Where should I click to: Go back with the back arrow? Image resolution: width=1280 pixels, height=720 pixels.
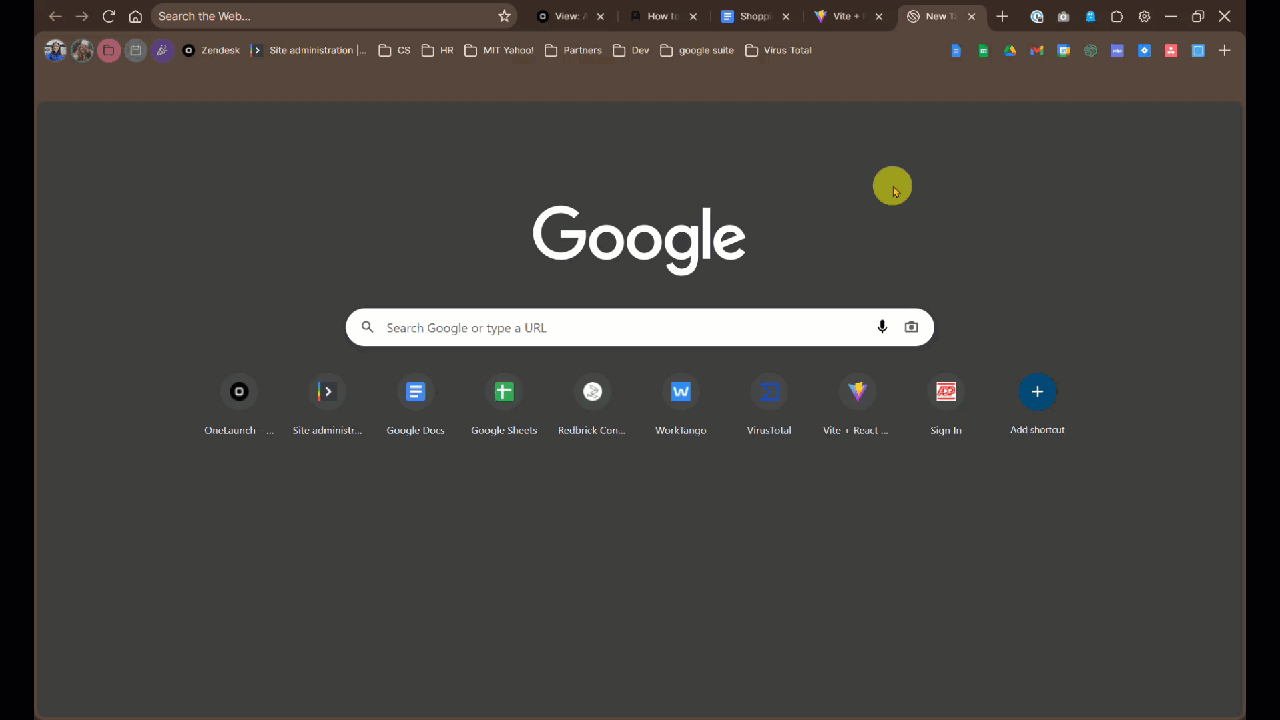pyautogui.click(x=55, y=16)
